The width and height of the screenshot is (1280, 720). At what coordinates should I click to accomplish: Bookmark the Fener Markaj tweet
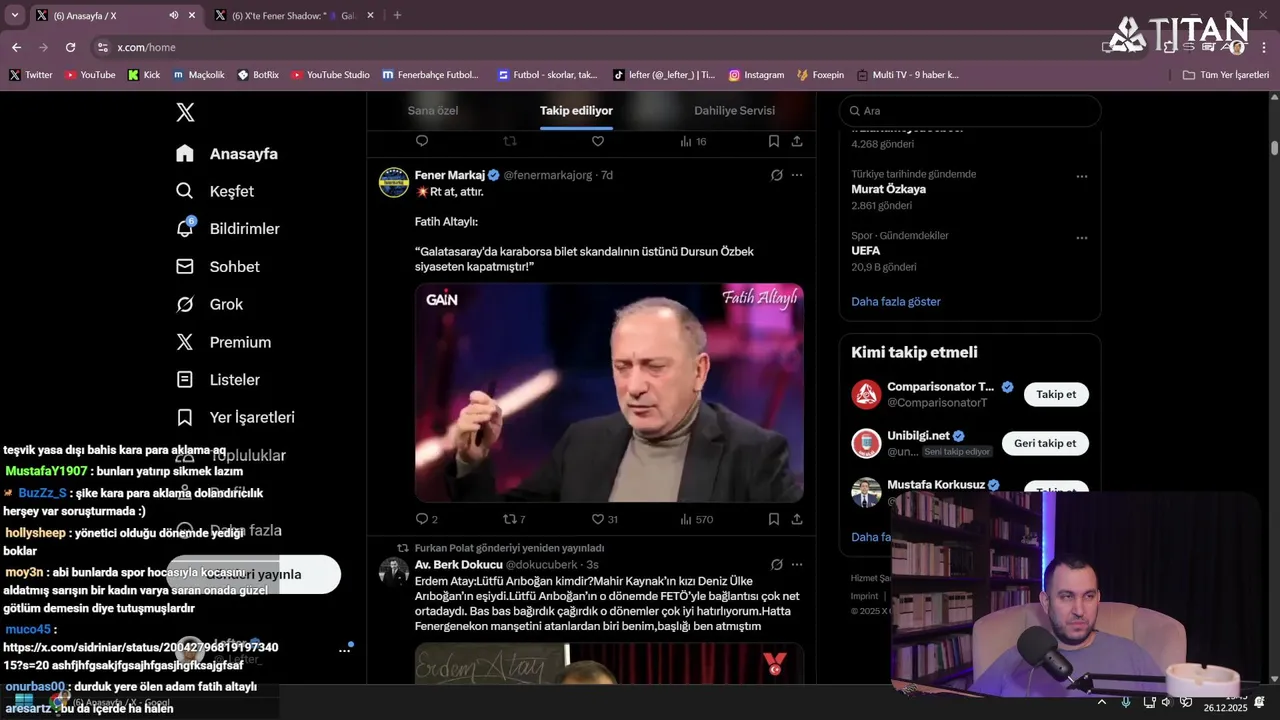[x=774, y=519]
